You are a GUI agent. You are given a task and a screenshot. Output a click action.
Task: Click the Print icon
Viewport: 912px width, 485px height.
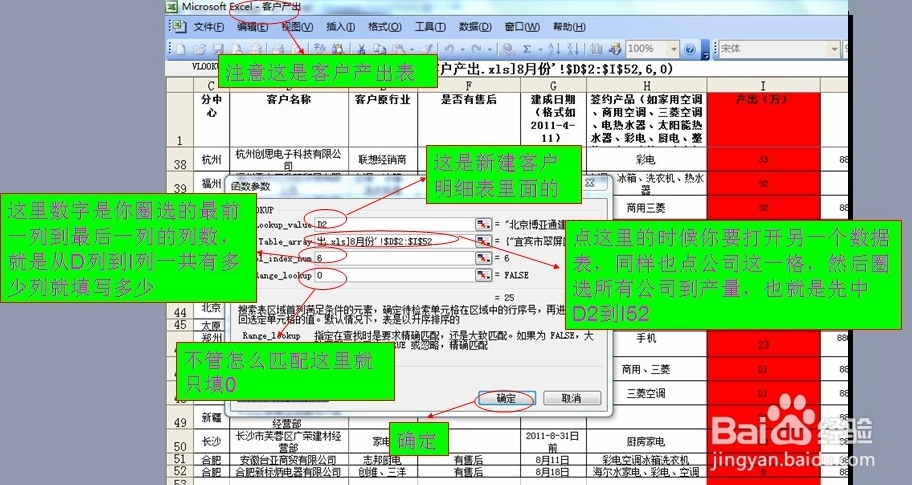(278, 49)
